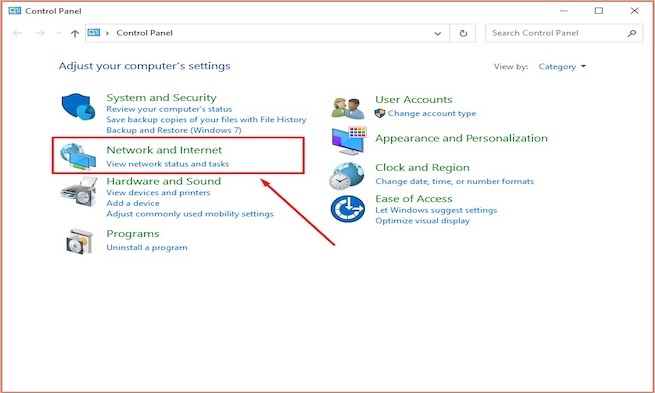Go up one level with up arrow
655x393 pixels.
[x=75, y=33]
